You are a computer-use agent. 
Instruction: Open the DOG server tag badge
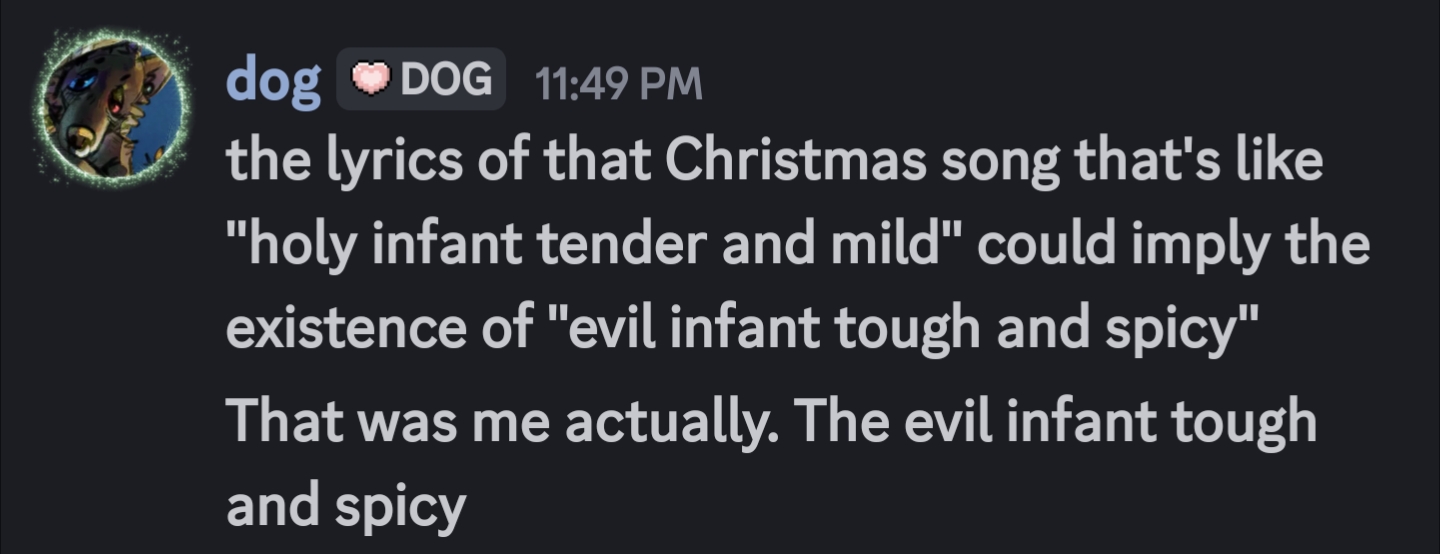(421, 80)
